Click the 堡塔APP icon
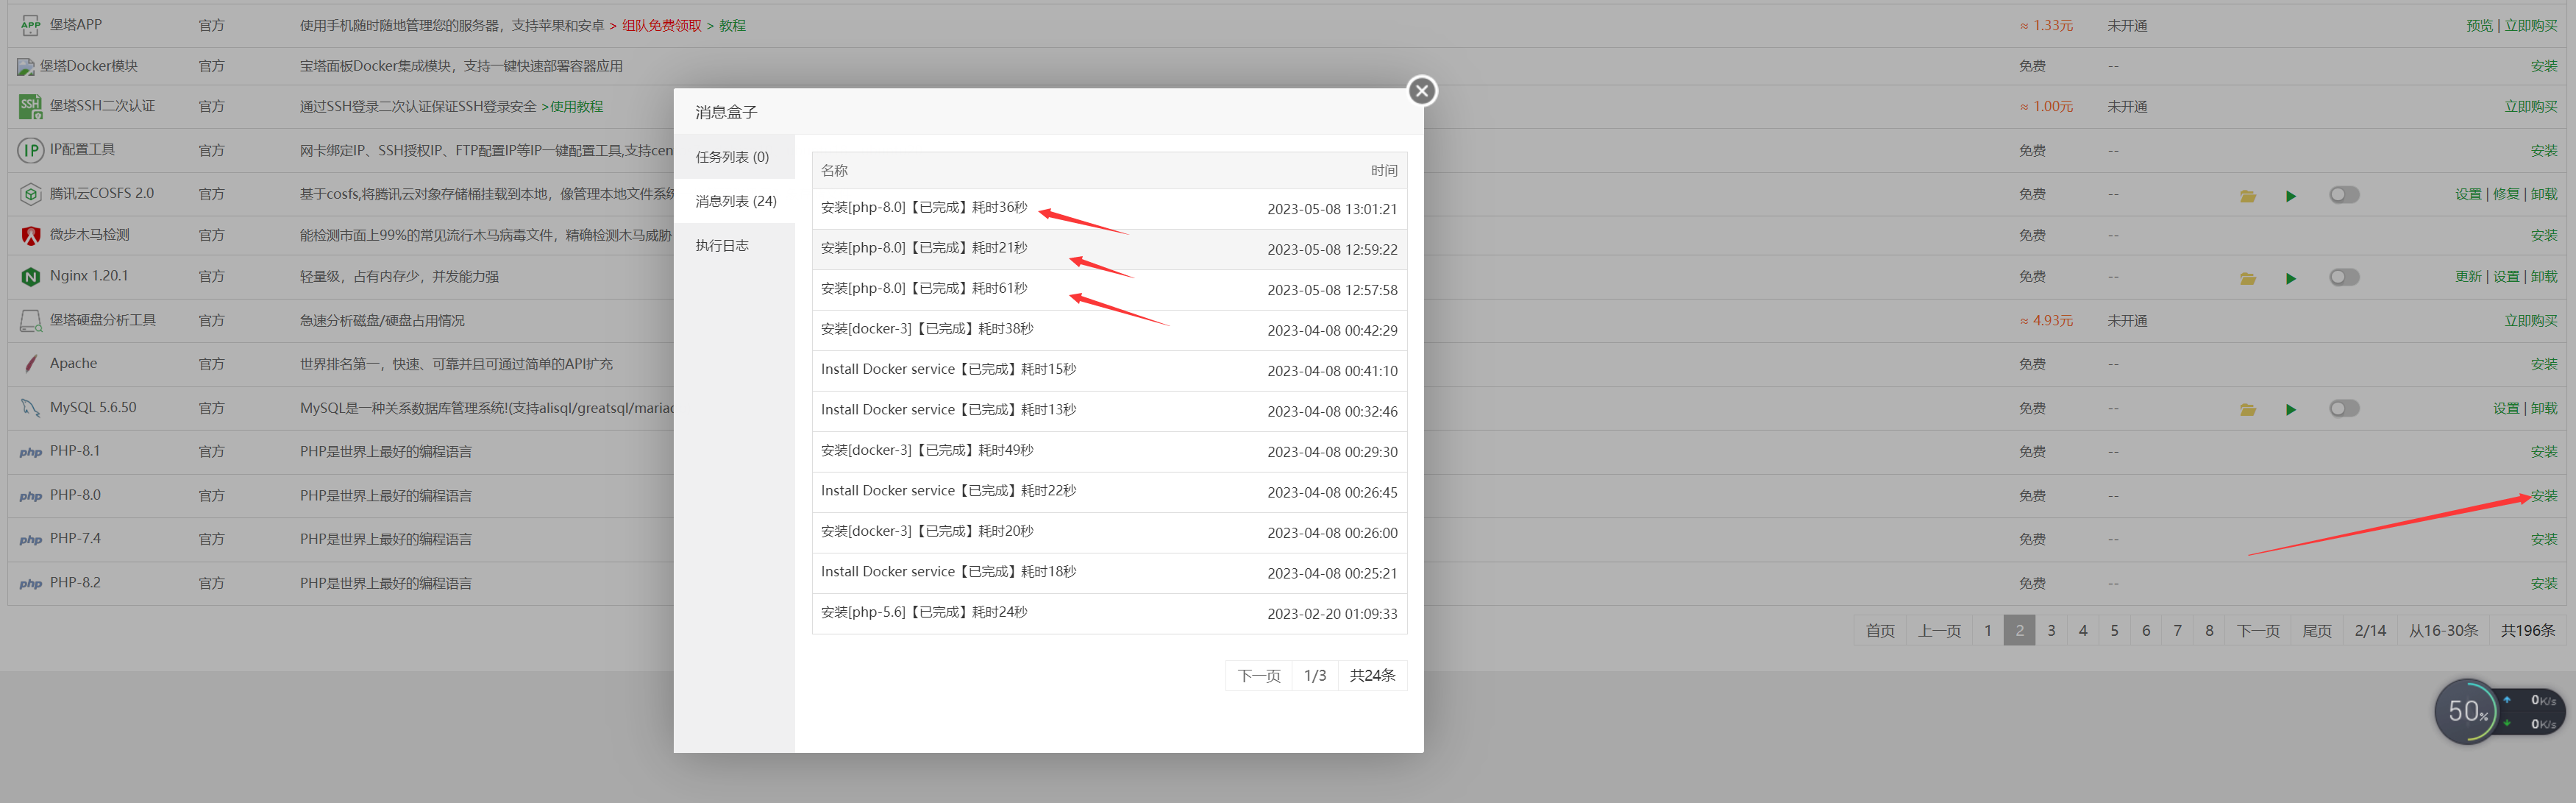The image size is (2576, 803). (x=31, y=25)
